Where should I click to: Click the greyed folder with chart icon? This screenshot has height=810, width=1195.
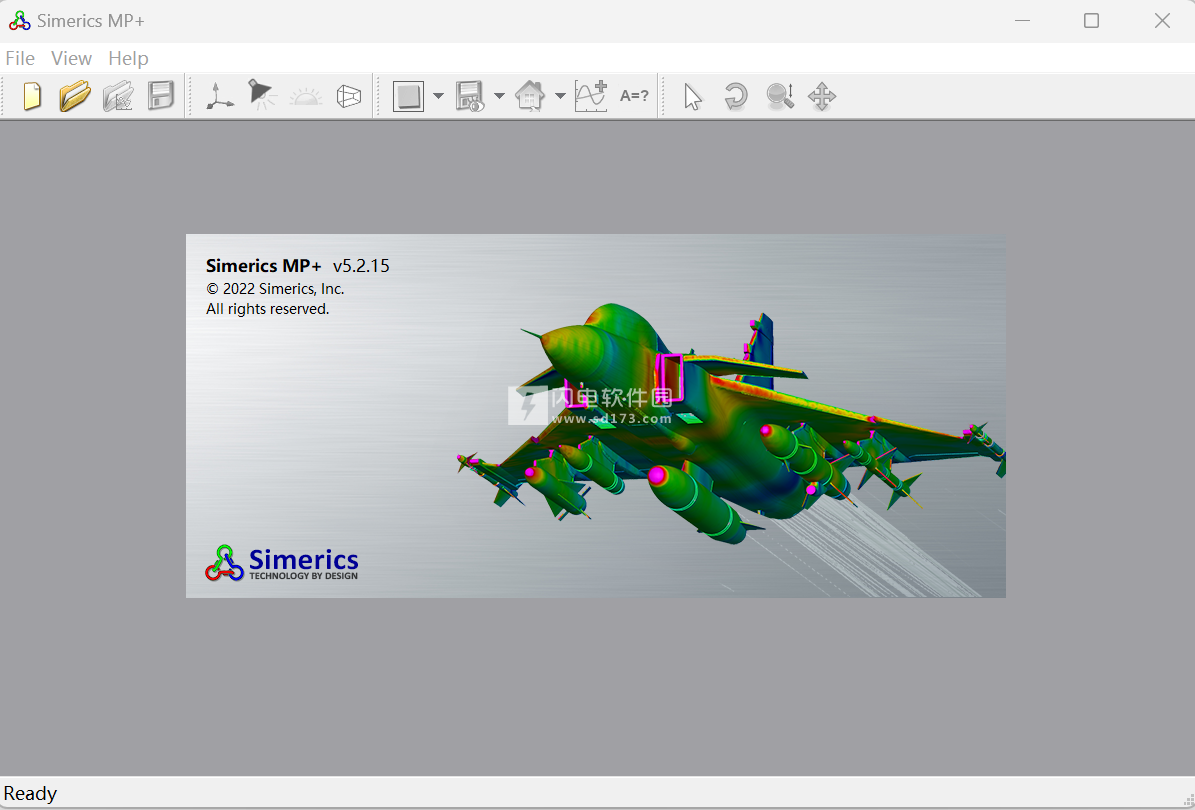click(x=118, y=96)
